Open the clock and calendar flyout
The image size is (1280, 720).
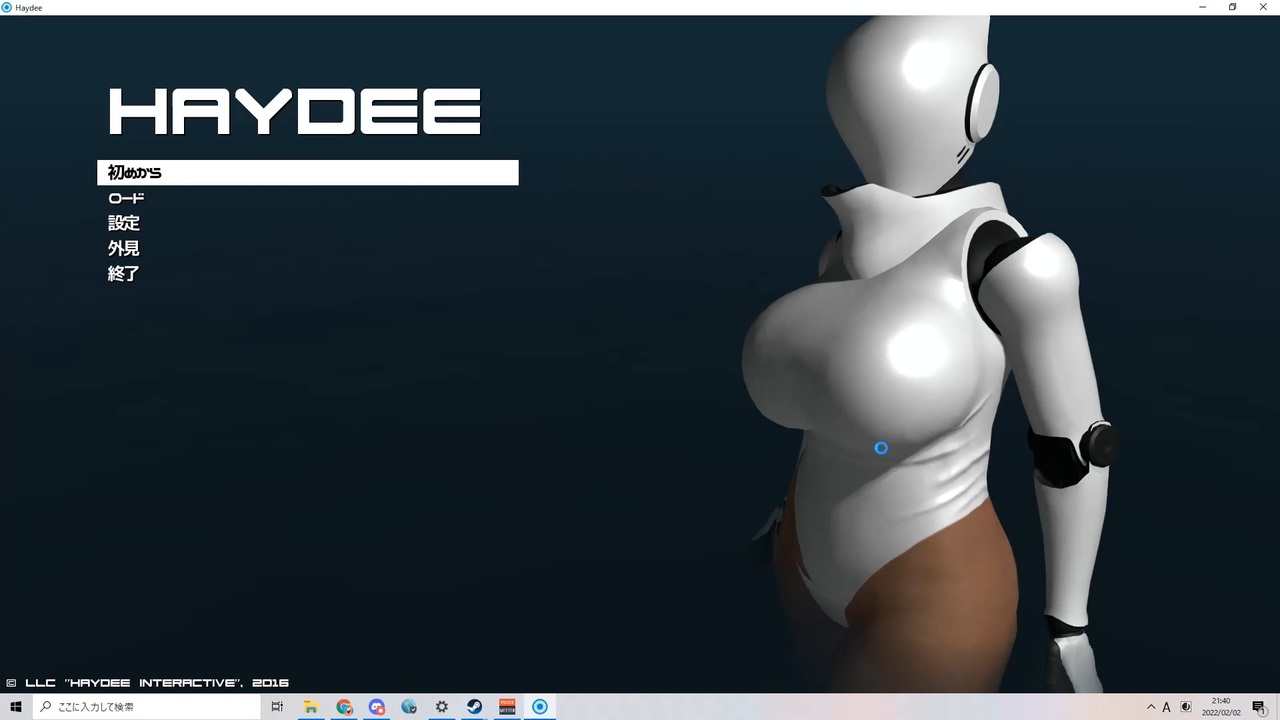point(1221,707)
